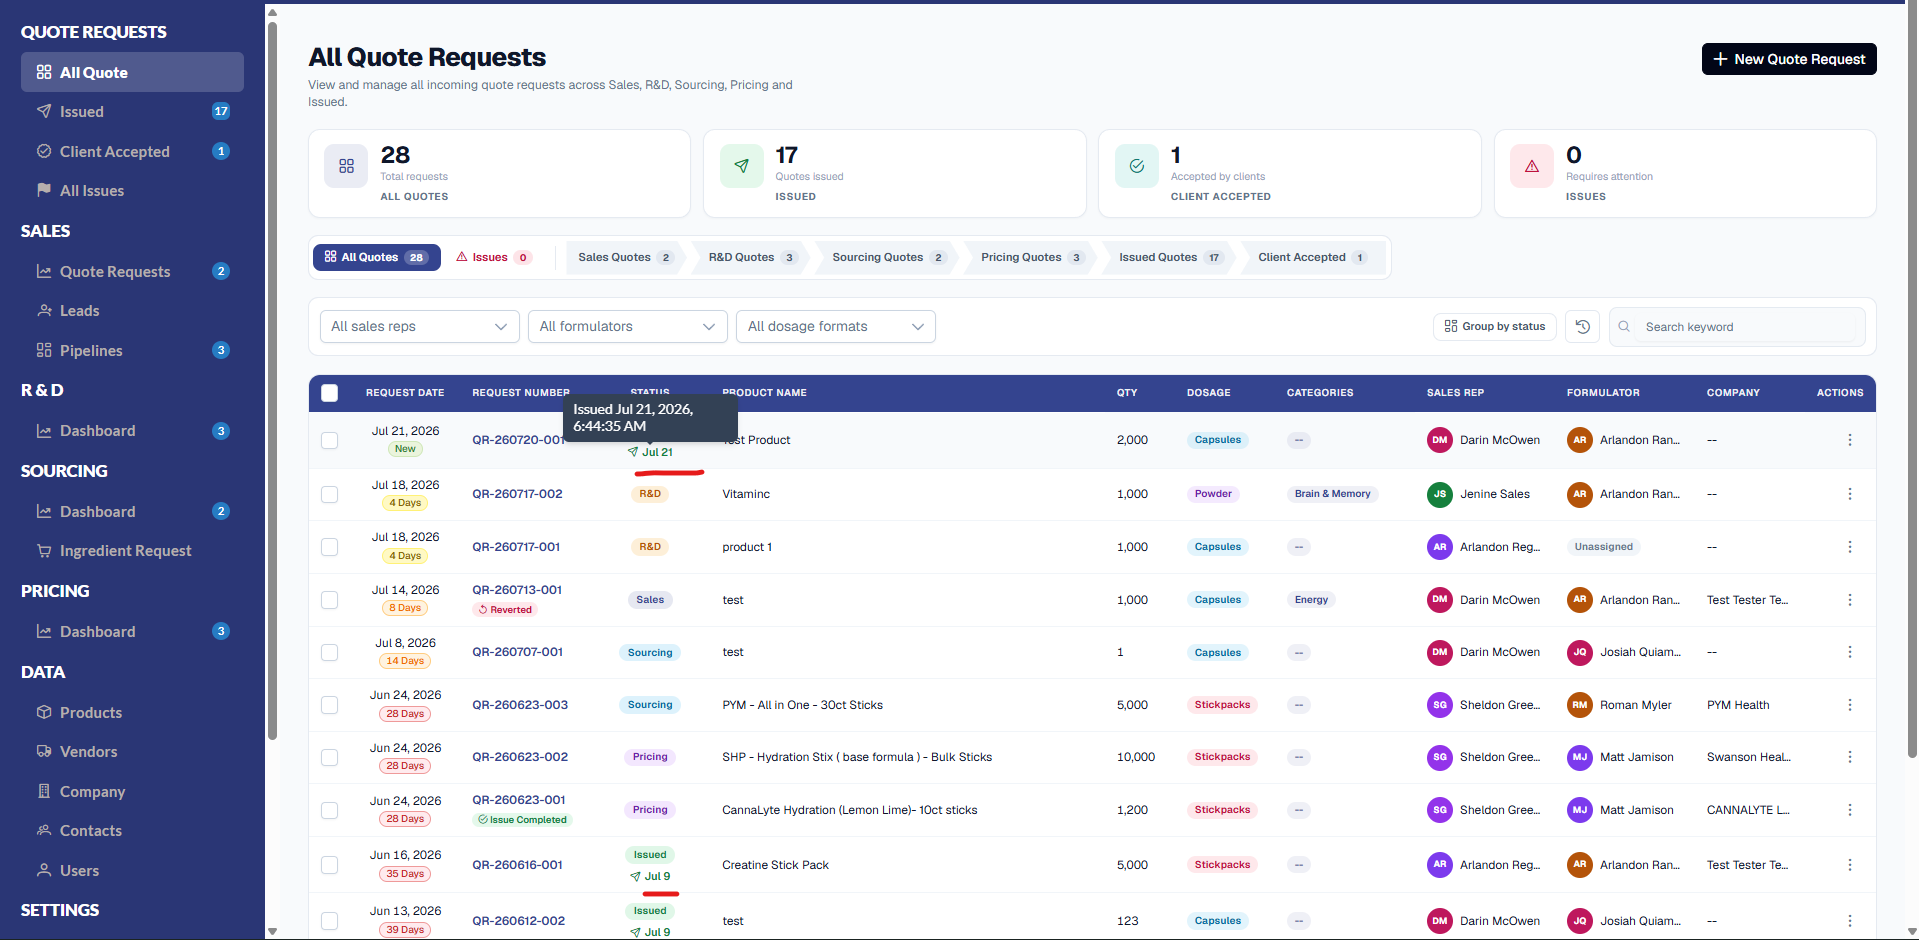Click the Issue Completed badge under QR-260623-001
The image size is (1919, 940).
(522, 820)
